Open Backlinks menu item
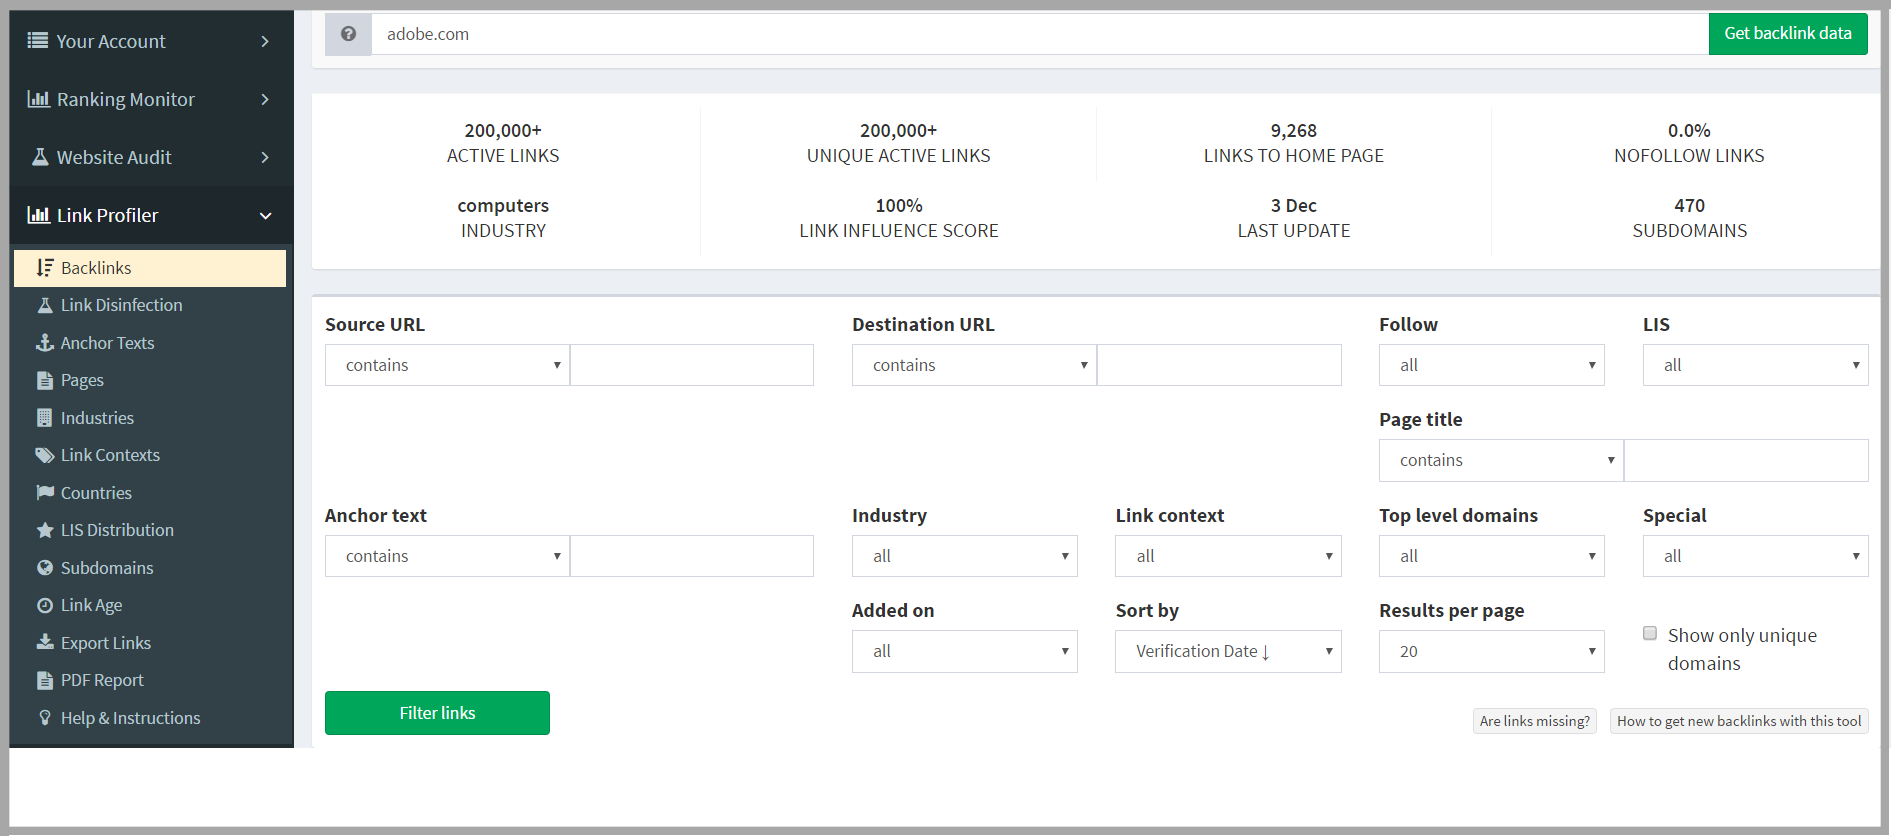The height and width of the screenshot is (836, 1891). click(x=150, y=268)
